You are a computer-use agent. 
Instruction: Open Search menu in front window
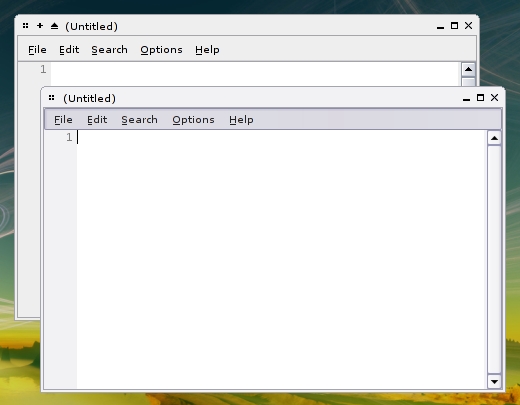[139, 120]
